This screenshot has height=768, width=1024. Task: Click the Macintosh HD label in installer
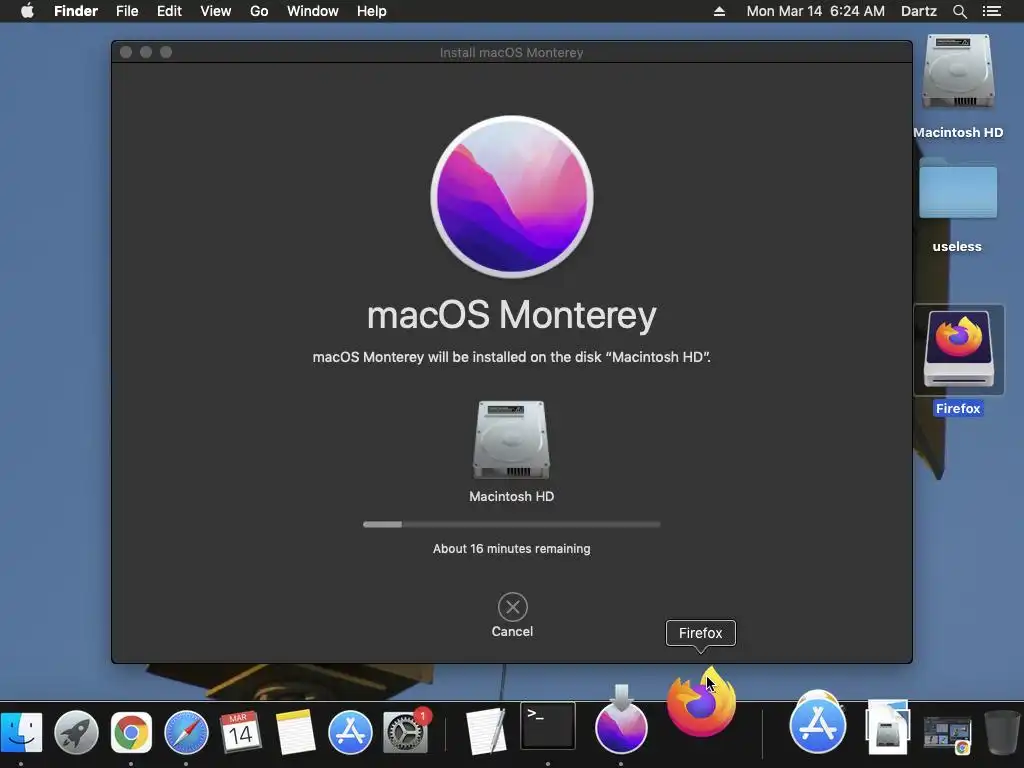tap(511, 496)
